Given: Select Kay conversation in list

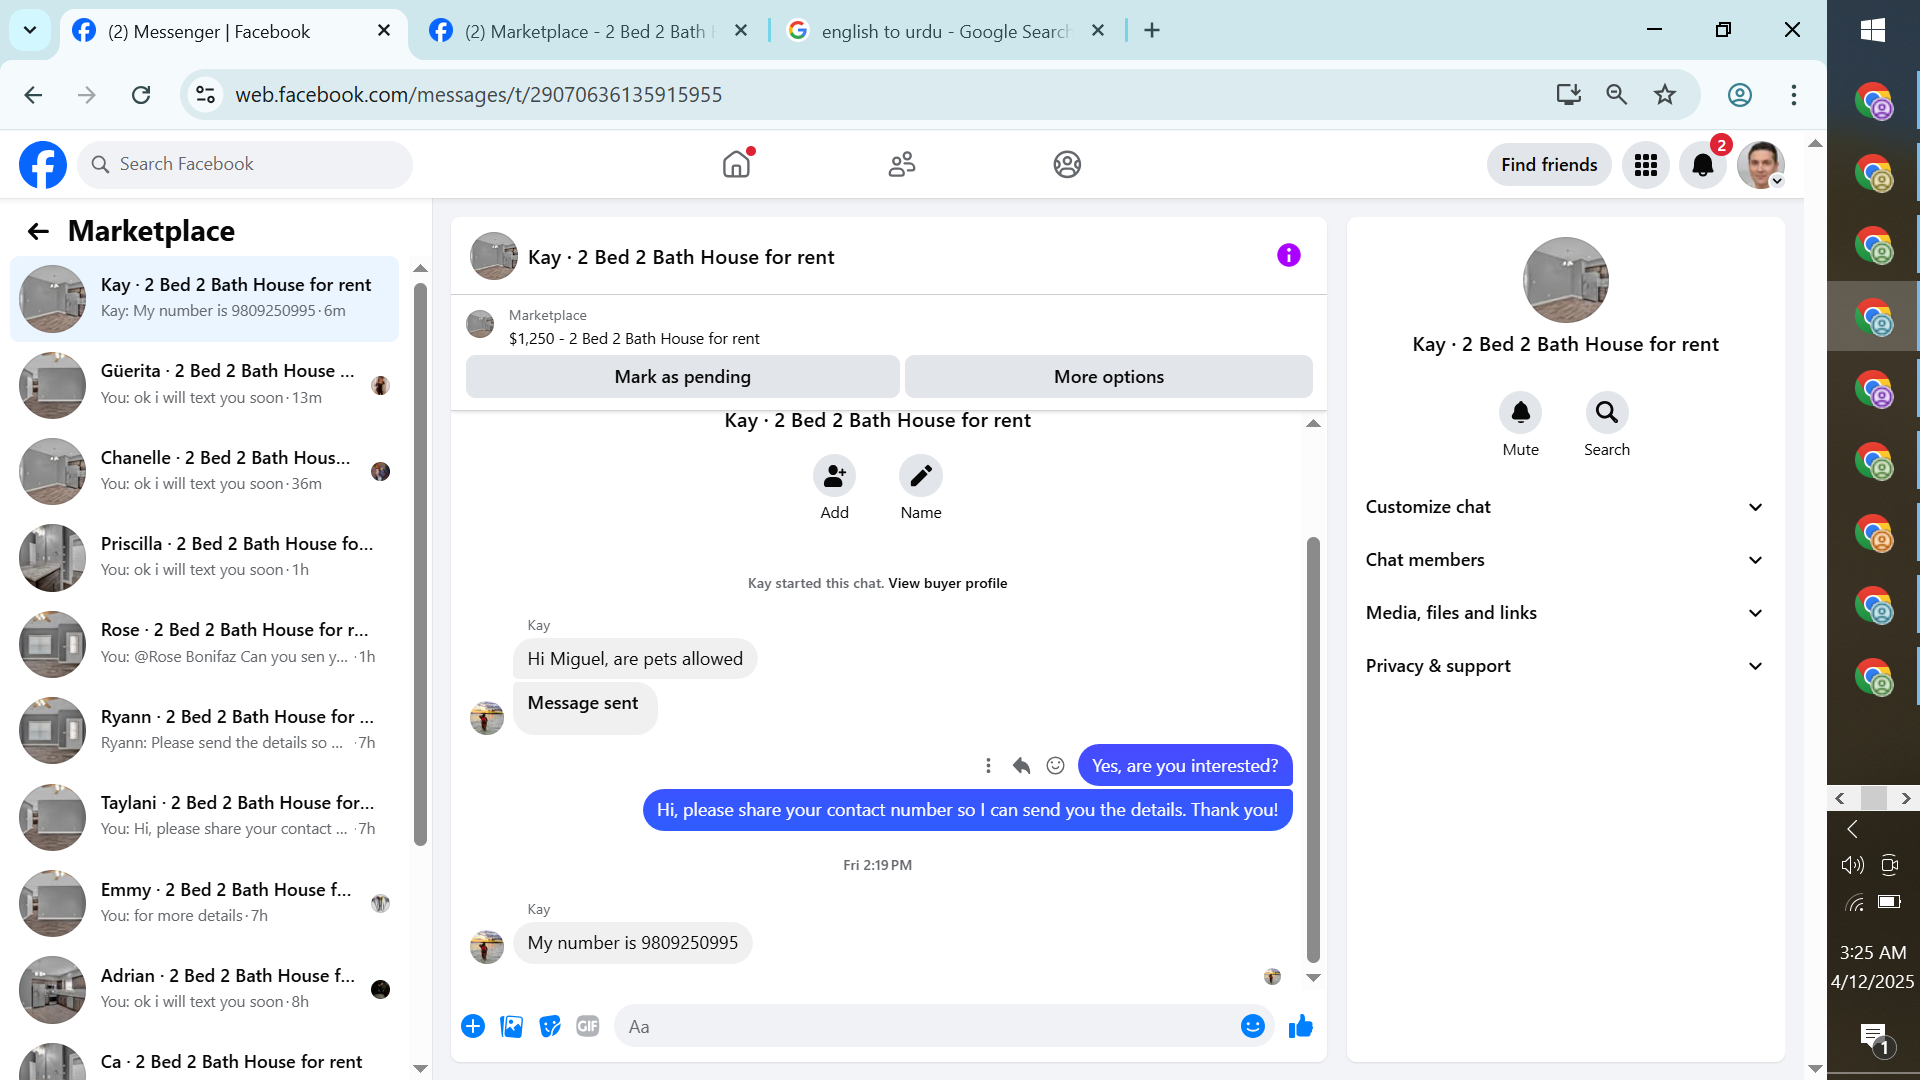Looking at the screenshot, I should pyautogui.click(x=205, y=299).
